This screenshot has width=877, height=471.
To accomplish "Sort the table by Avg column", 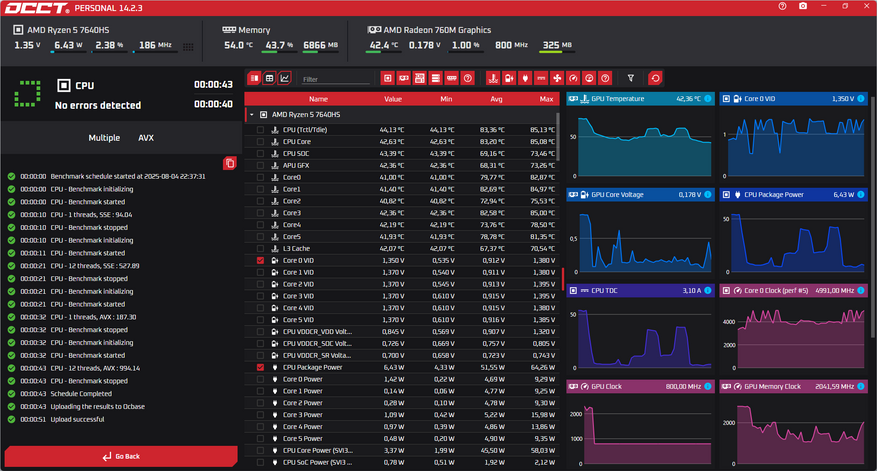I will (496, 99).
